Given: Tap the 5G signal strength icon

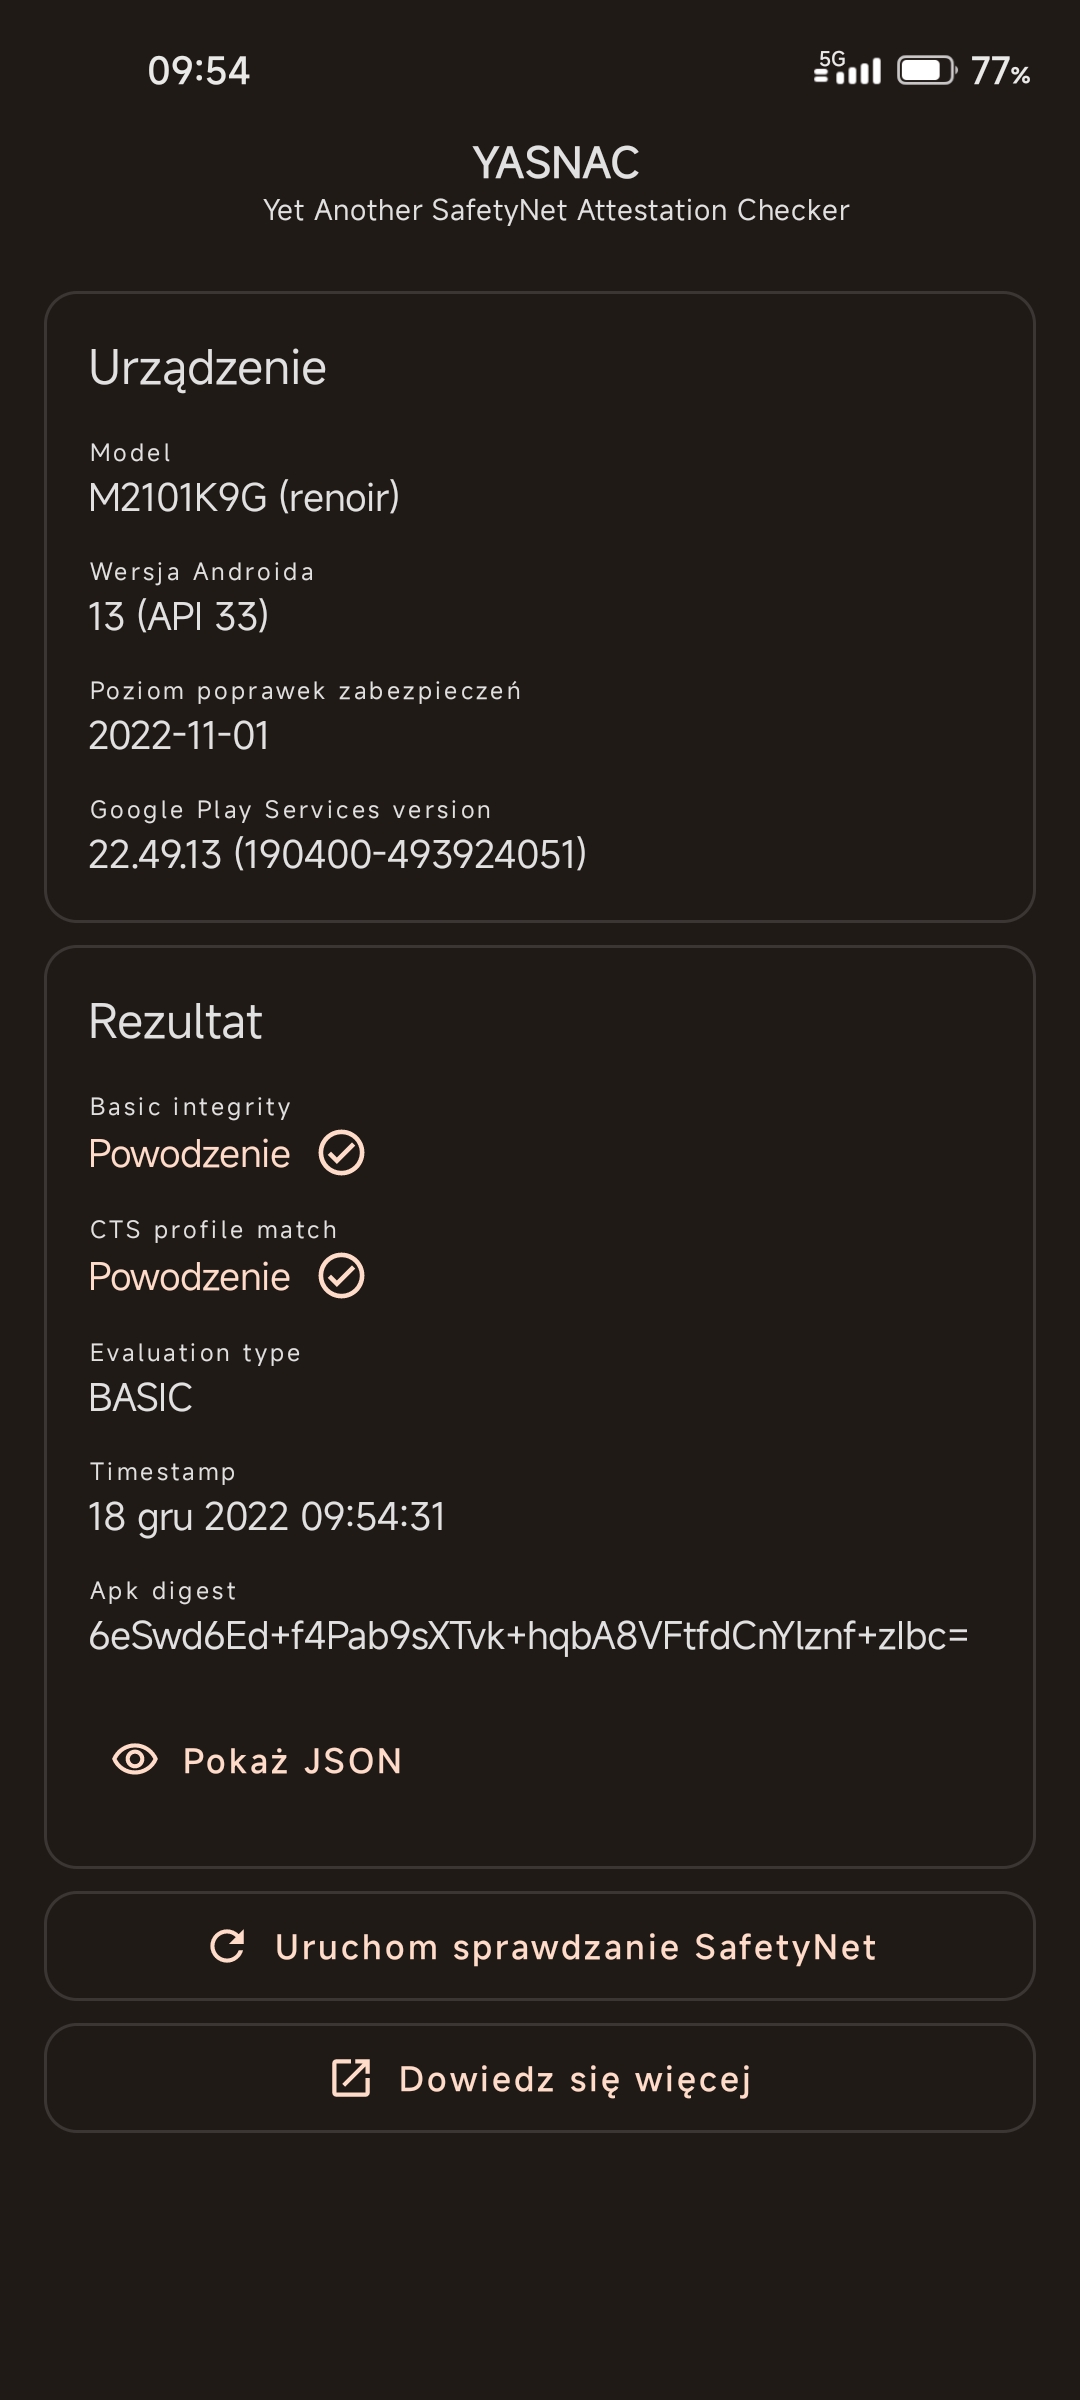Looking at the screenshot, I should 848,68.
